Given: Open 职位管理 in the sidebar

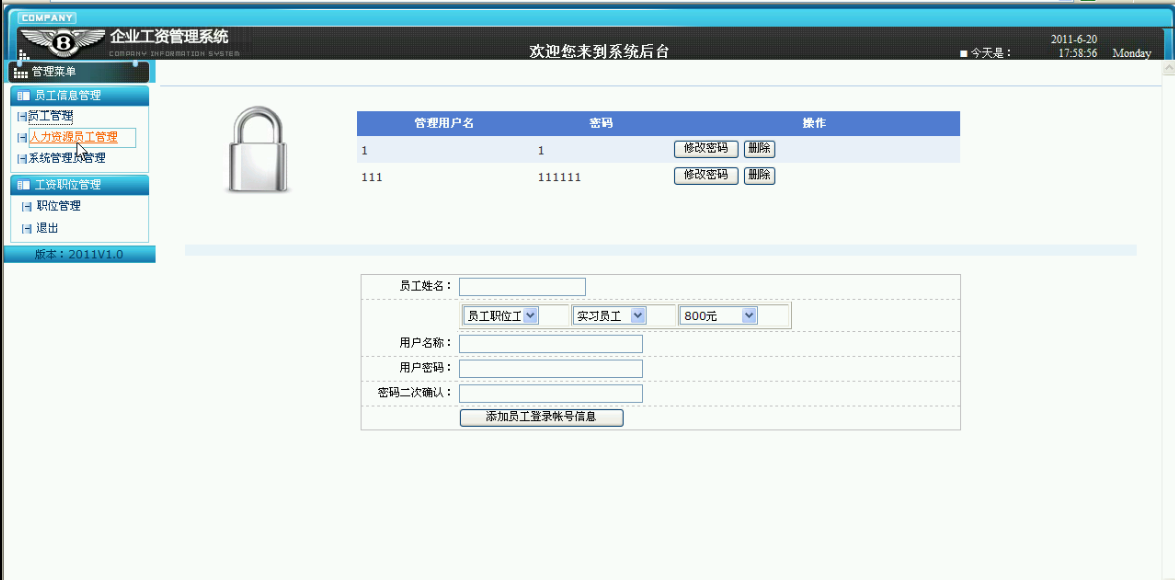Looking at the screenshot, I should [58, 206].
